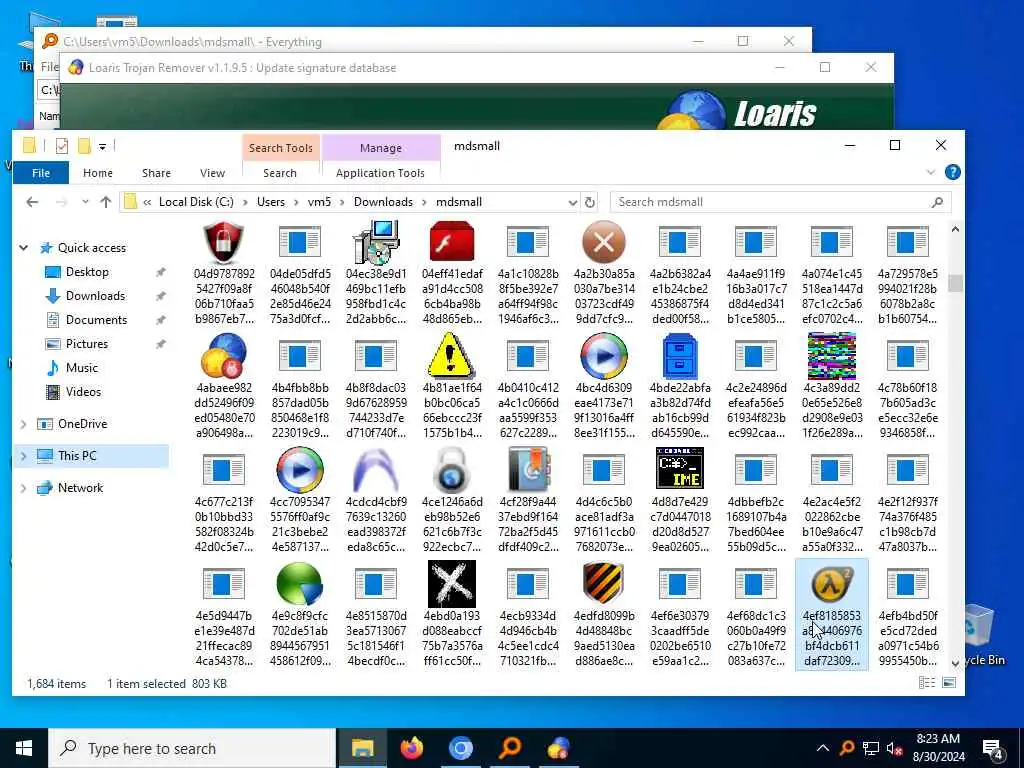Go up one folder level

pos(106,202)
